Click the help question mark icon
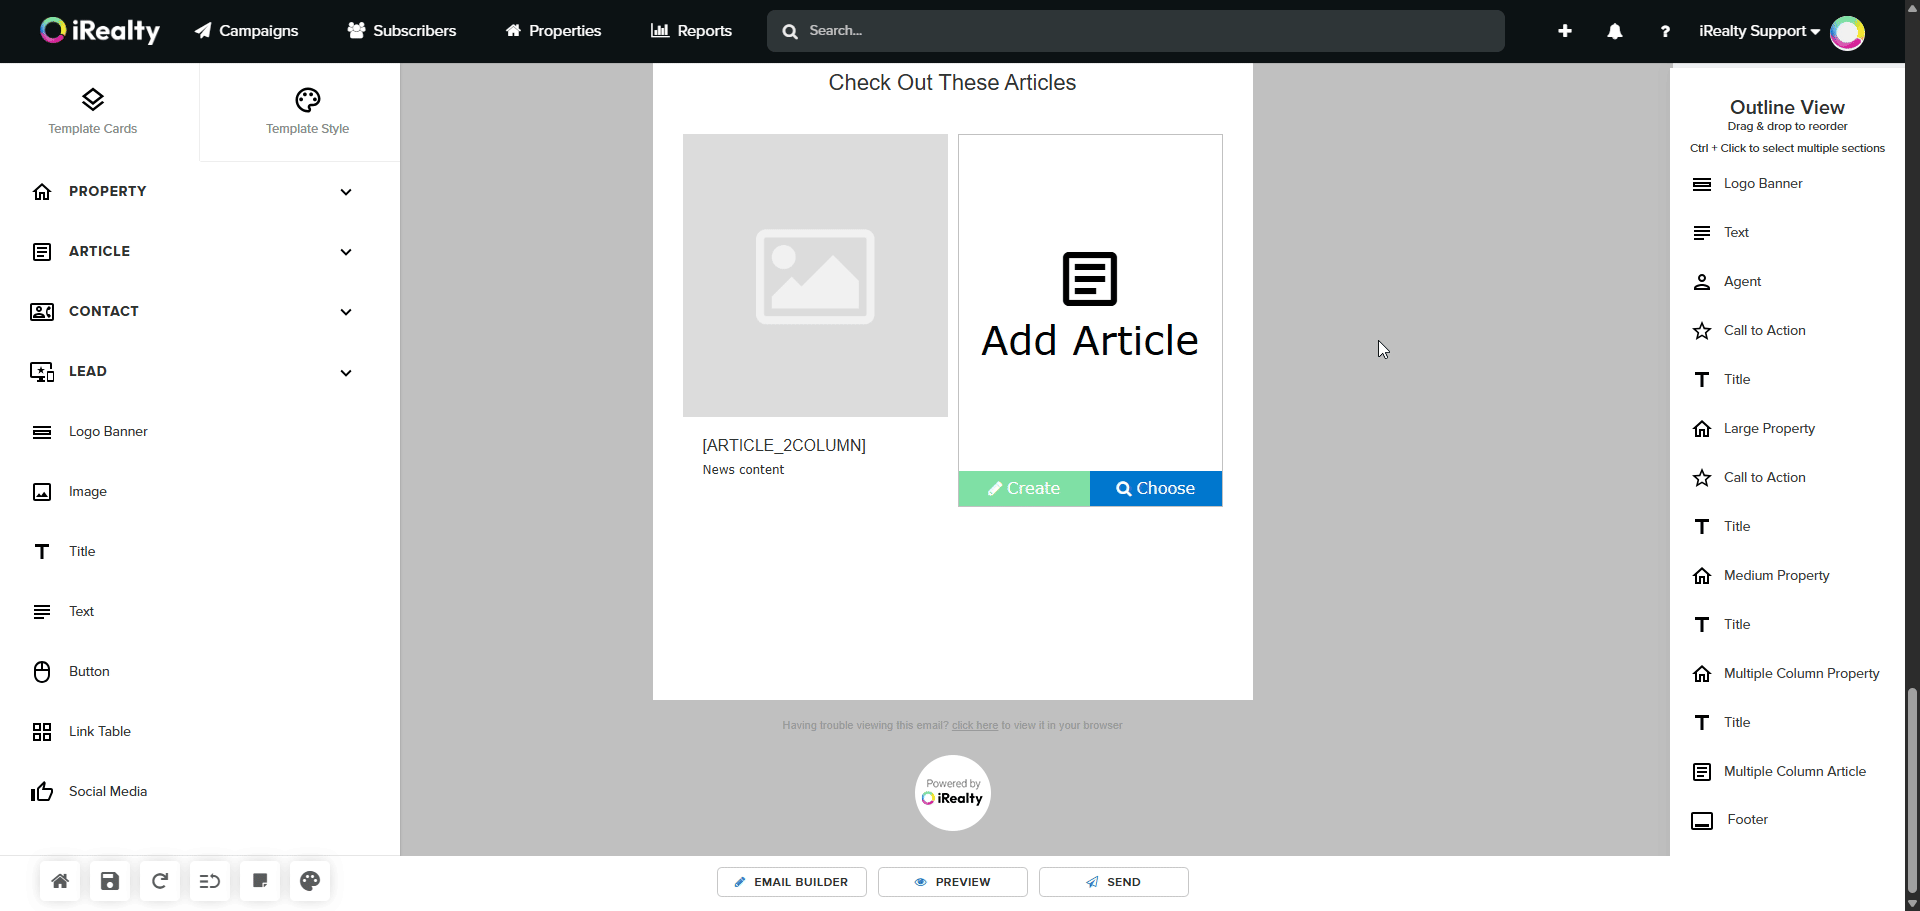1920x911 pixels. coord(1665,31)
